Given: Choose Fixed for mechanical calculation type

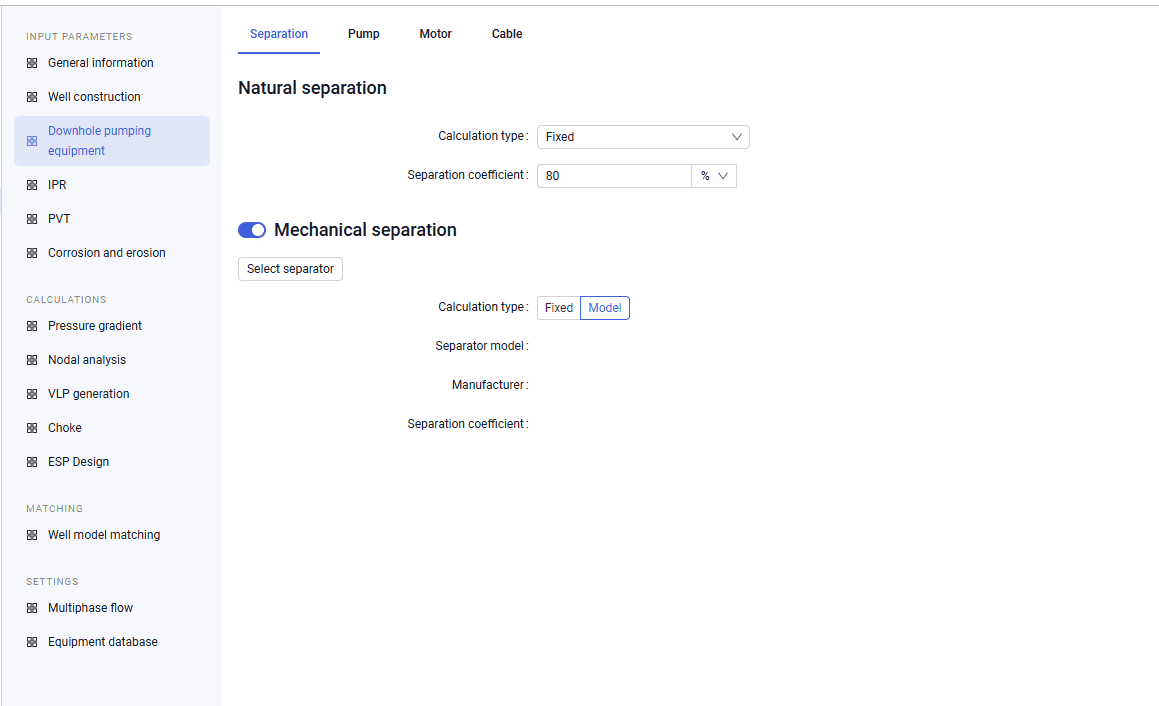Looking at the screenshot, I should pos(559,308).
